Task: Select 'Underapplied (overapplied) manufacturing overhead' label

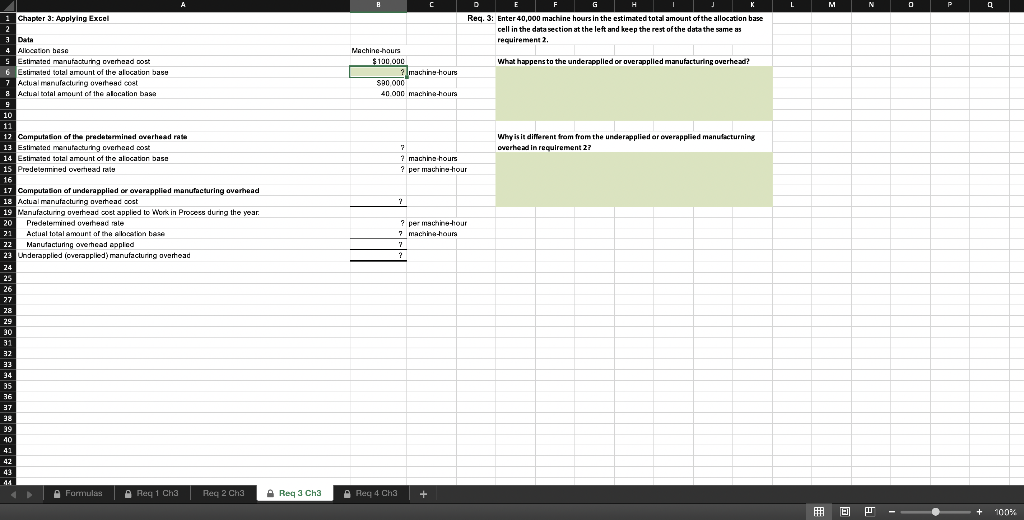Action: [104, 255]
